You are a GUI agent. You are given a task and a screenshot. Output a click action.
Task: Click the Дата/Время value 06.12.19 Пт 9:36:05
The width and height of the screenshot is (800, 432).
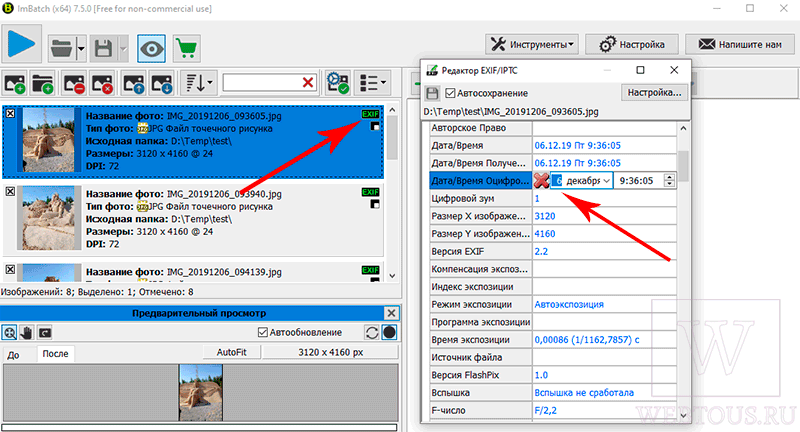point(578,145)
